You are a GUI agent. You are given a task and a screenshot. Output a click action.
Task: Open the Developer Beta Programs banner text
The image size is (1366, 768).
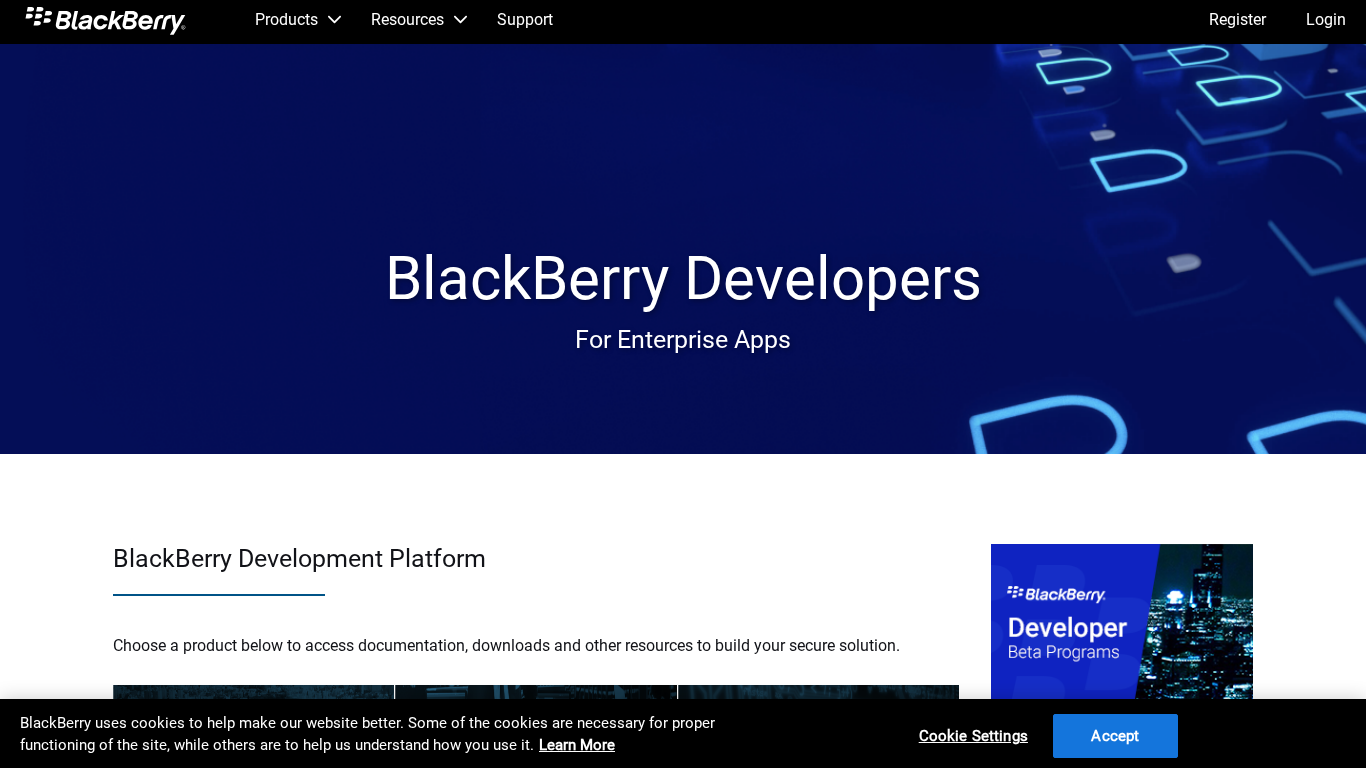click(1066, 639)
